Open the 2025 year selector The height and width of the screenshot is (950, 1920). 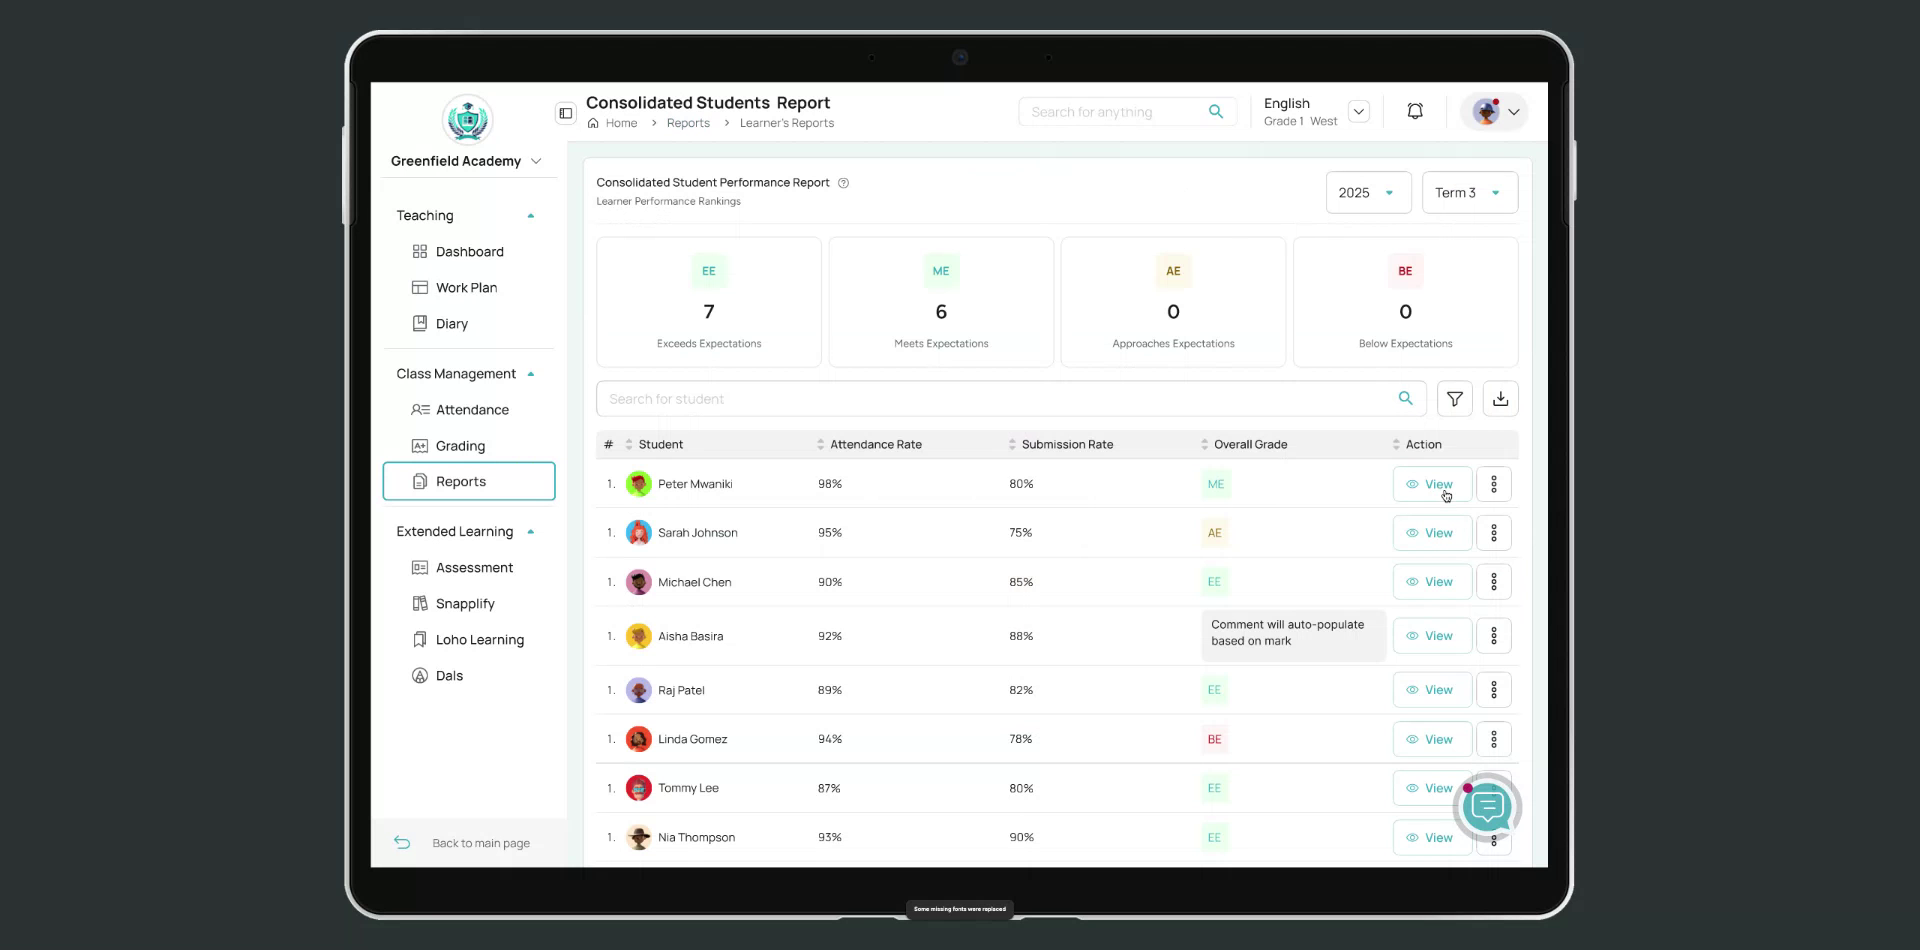coord(1367,192)
